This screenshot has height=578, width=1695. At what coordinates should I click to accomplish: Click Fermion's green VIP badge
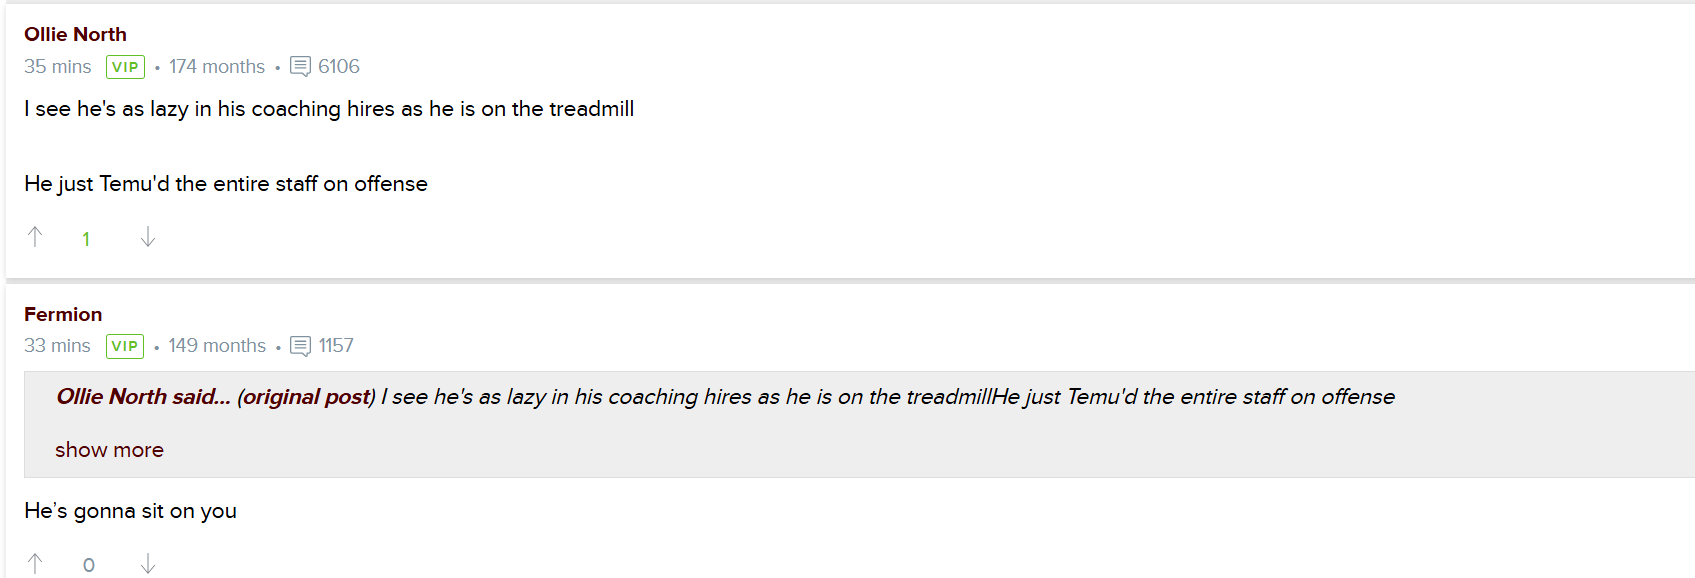coord(125,346)
